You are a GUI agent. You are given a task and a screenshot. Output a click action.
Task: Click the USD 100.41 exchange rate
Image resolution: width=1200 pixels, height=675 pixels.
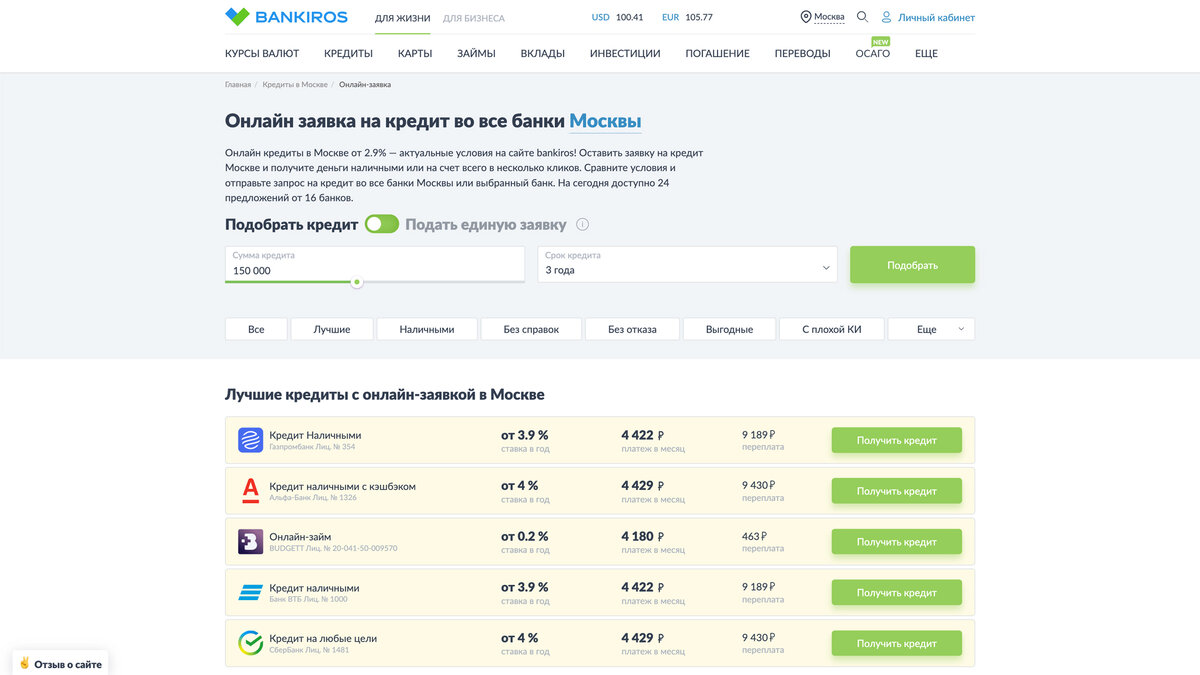[x=617, y=17]
